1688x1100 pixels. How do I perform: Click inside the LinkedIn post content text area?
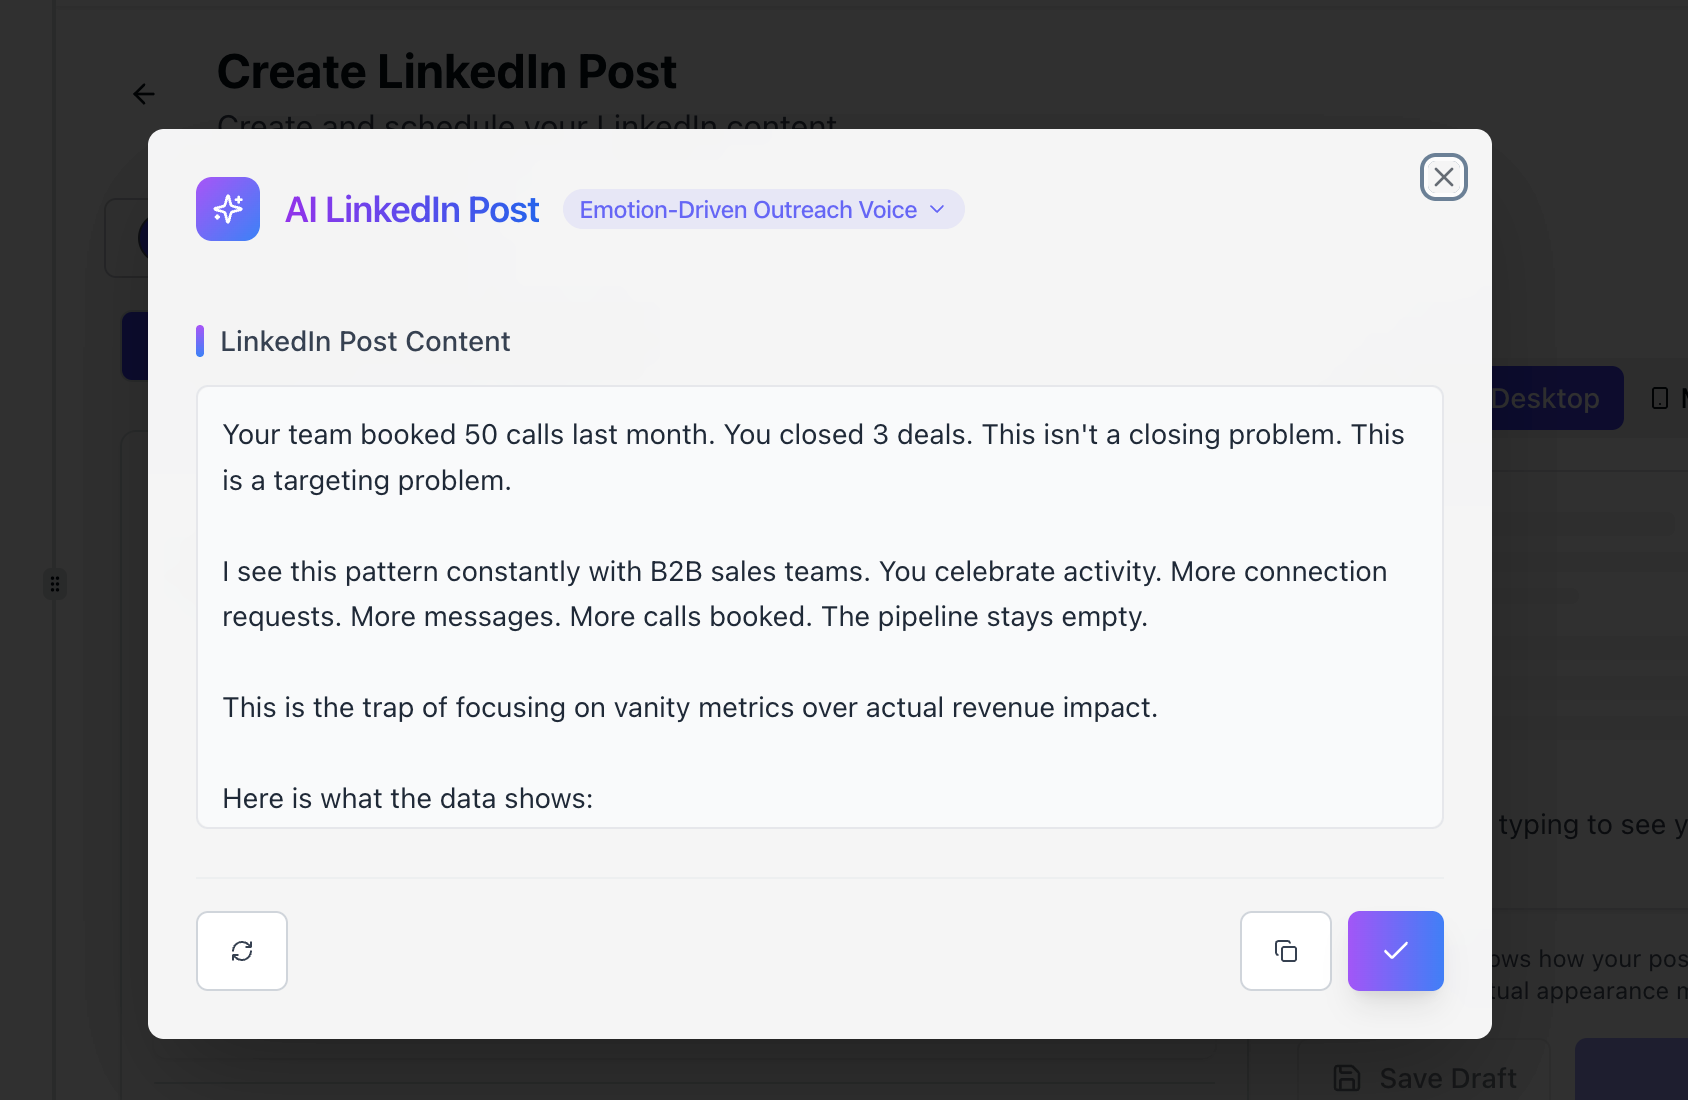tap(819, 660)
